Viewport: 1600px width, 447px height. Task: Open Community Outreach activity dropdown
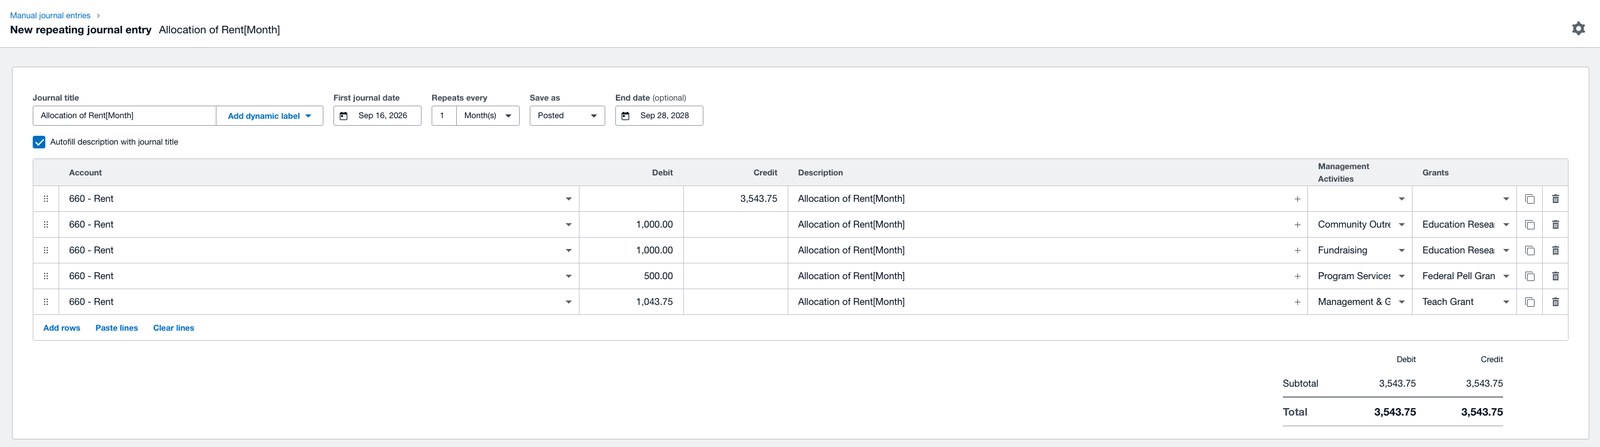(x=1360, y=225)
